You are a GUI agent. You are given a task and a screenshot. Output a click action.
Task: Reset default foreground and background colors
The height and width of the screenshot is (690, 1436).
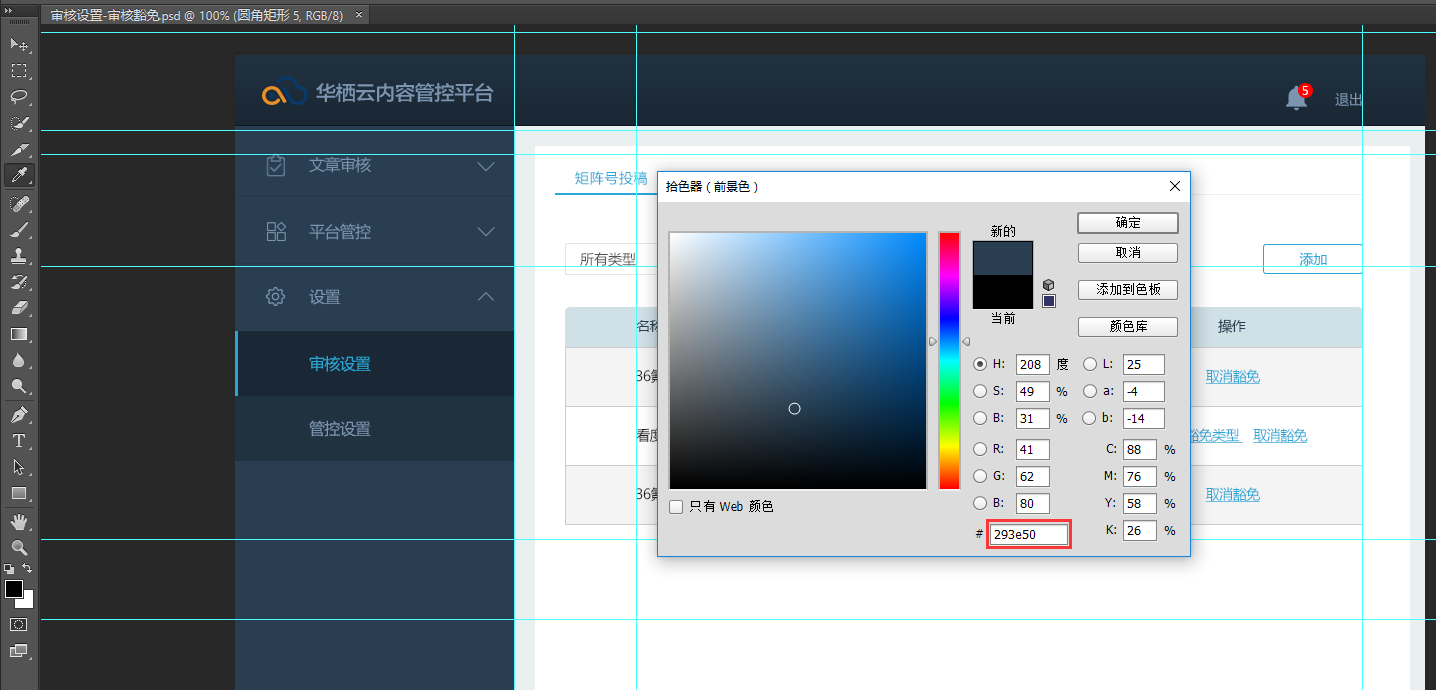tap(9, 568)
